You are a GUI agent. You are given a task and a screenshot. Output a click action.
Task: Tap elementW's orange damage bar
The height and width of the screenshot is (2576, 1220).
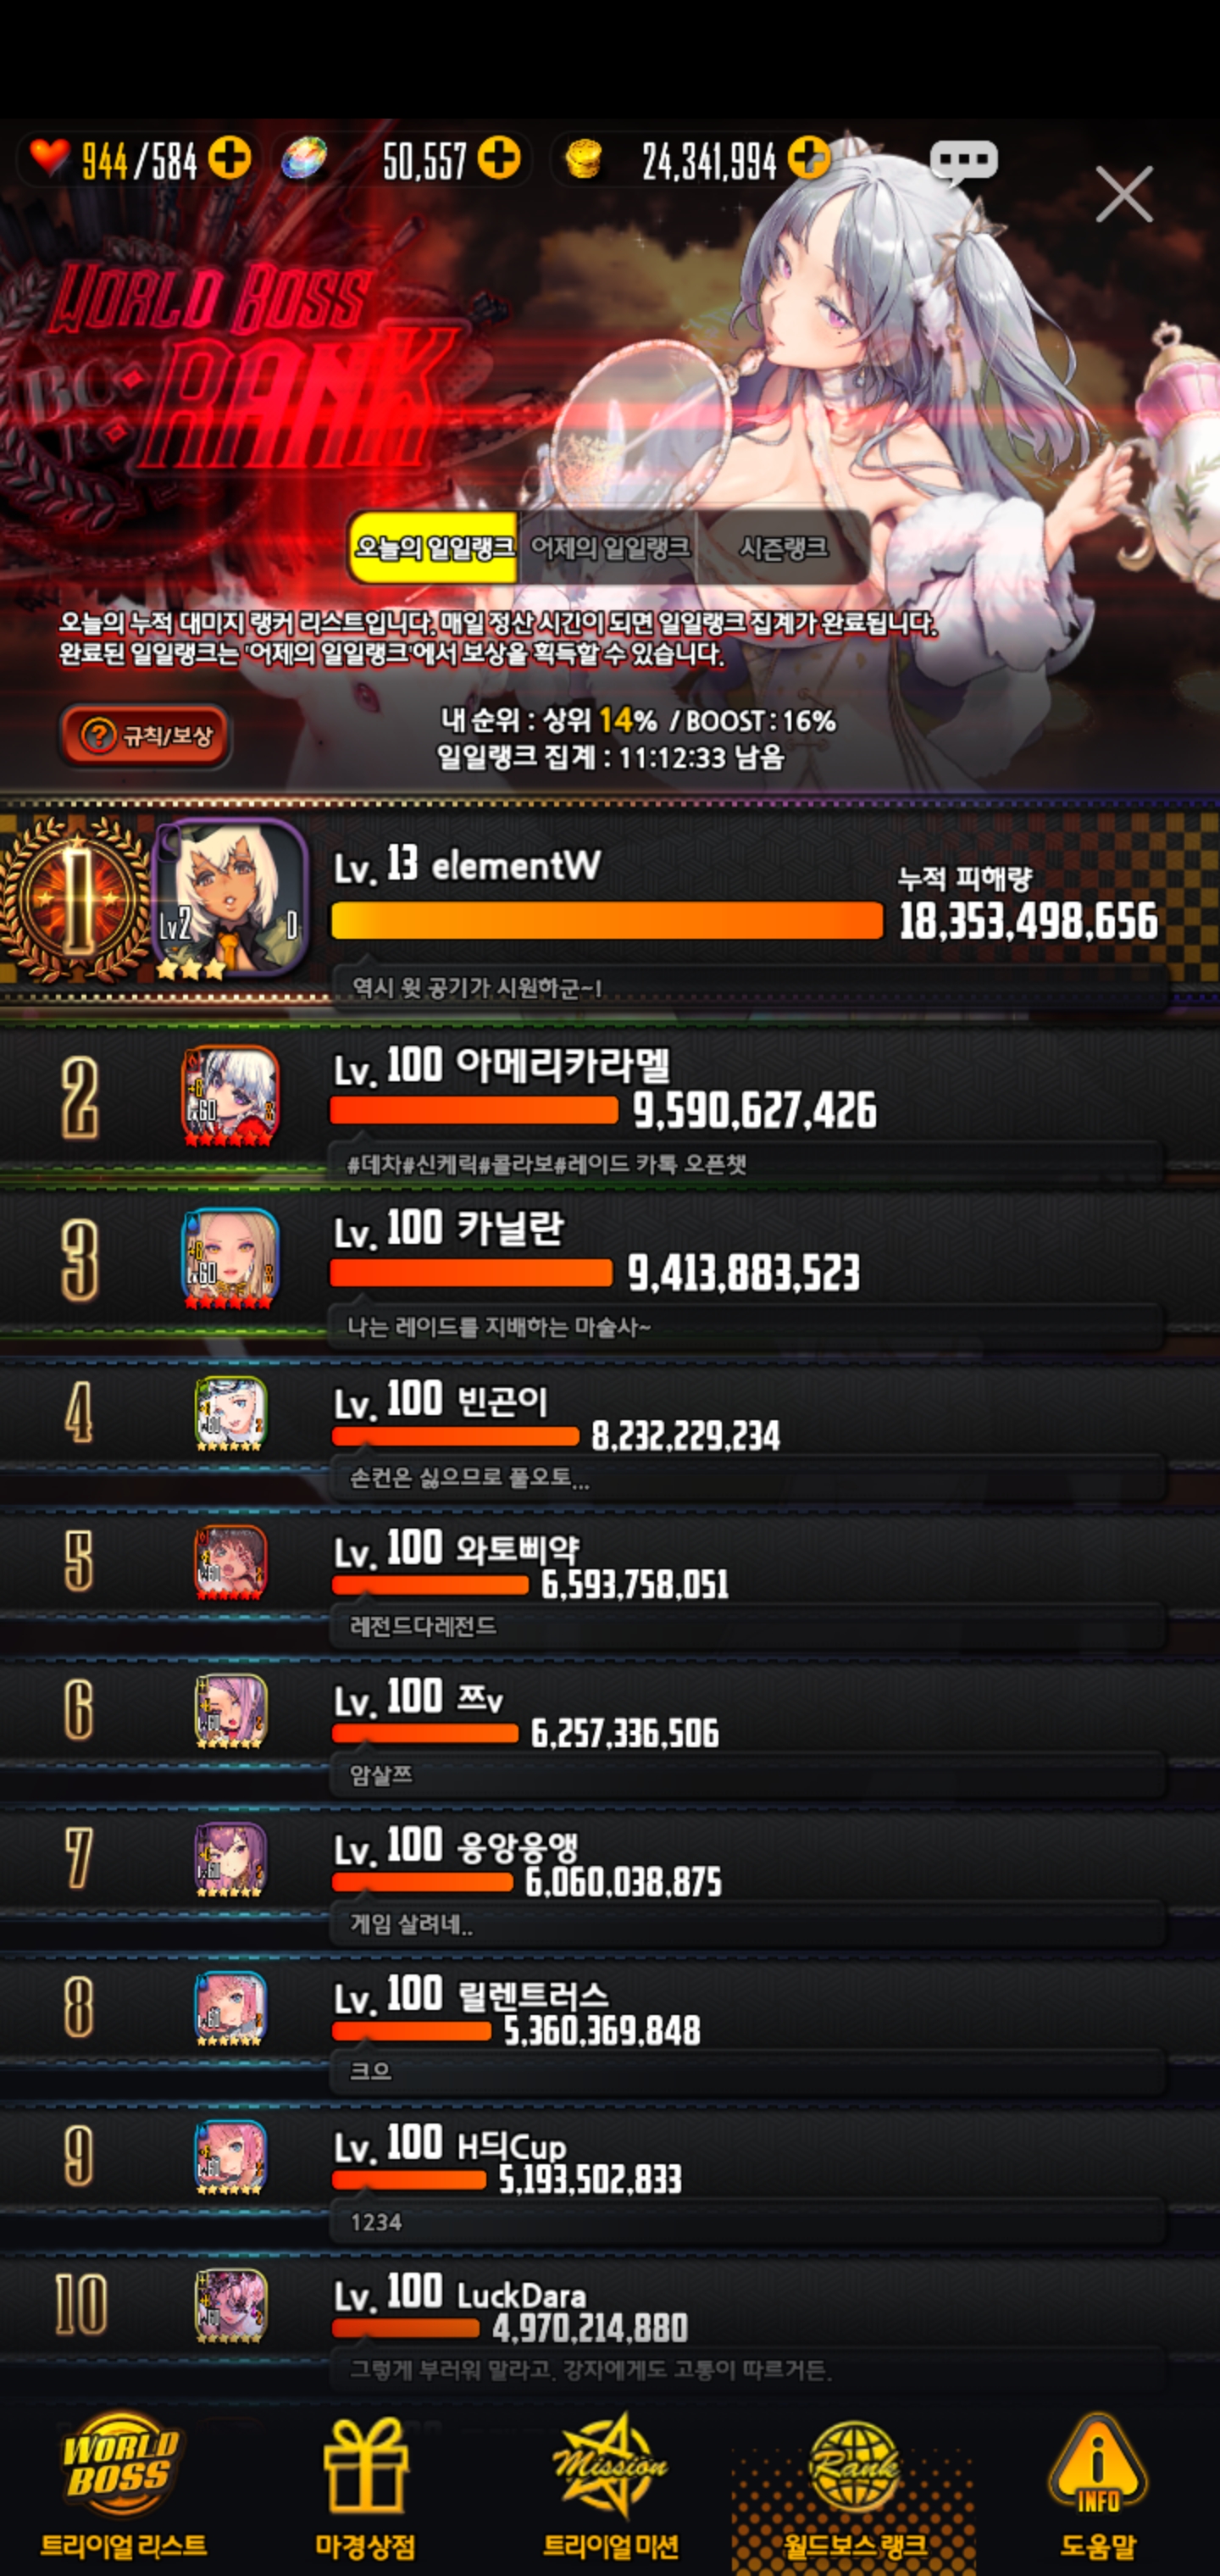pos(607,920)
